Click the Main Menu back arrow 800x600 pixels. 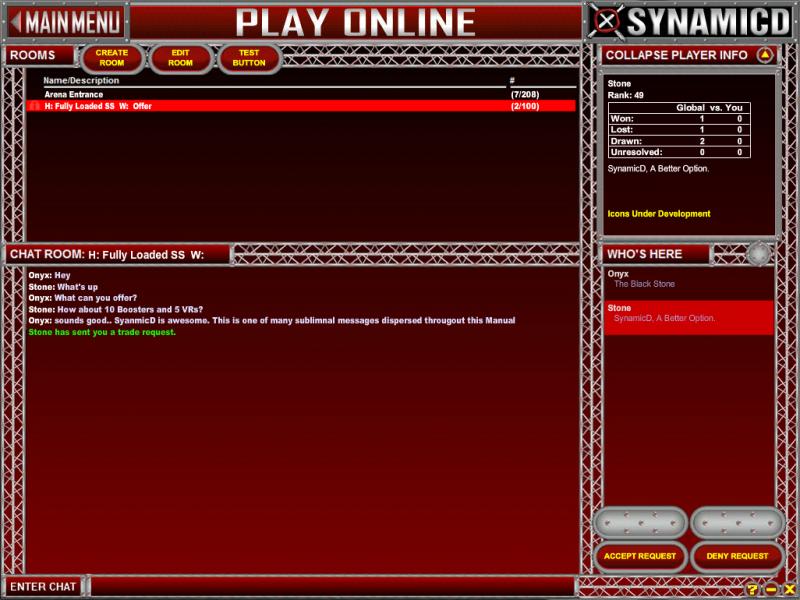pyautogui.click(x=16, y=21)
